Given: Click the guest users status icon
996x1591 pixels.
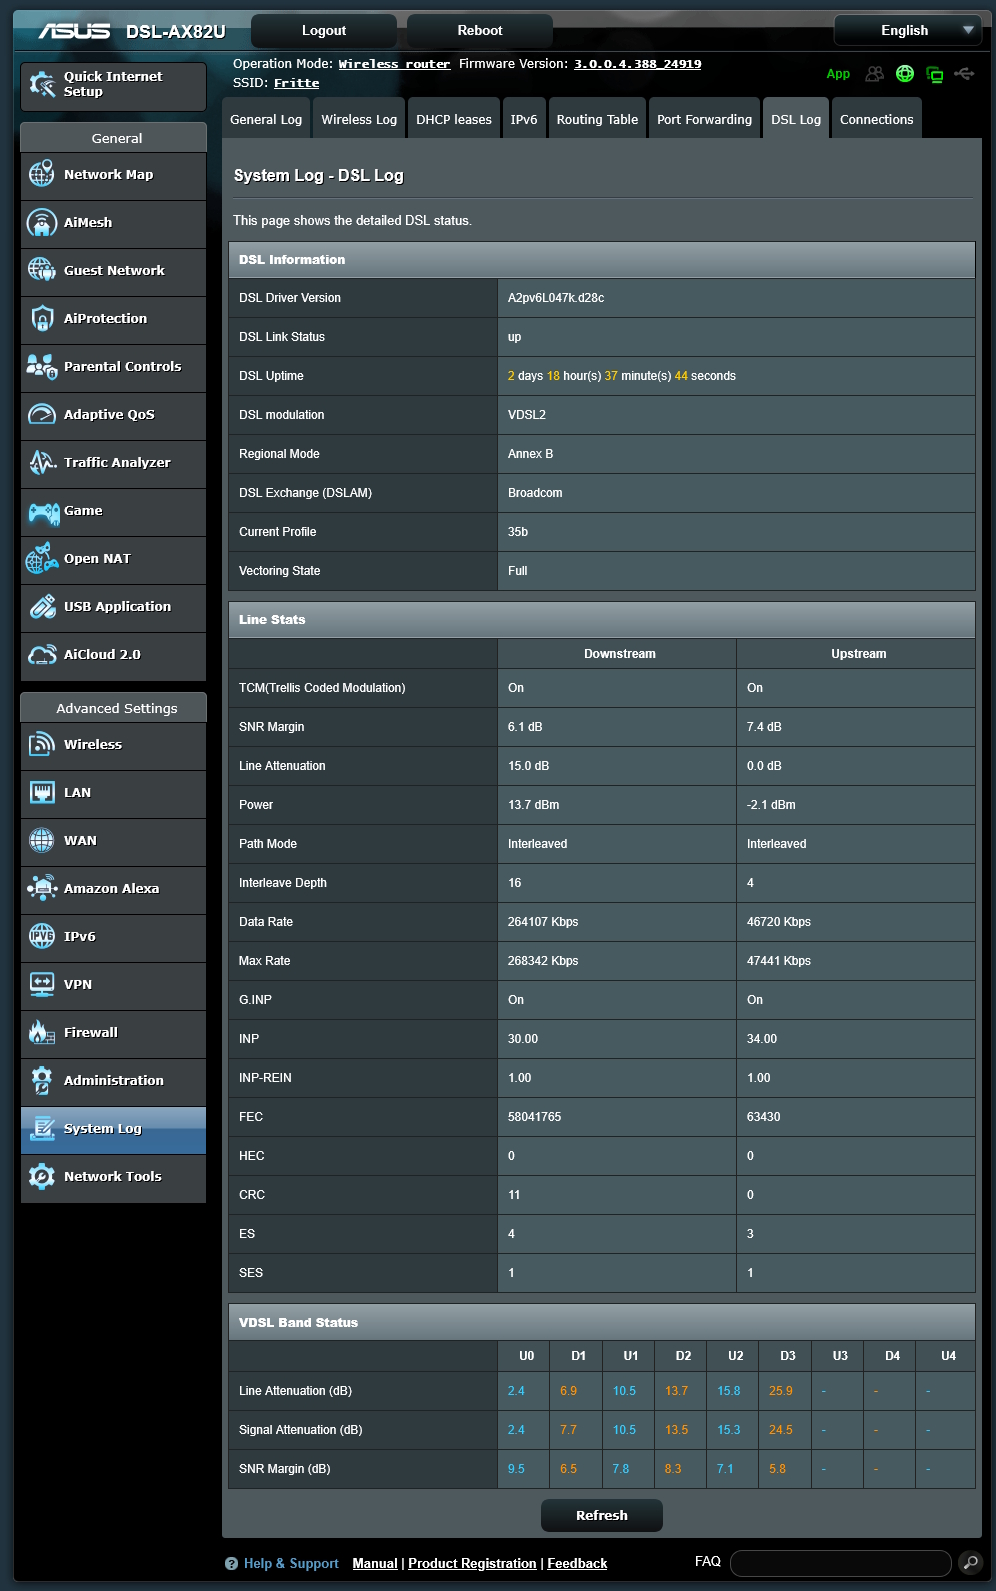Looking at the screenshot, I should pos(875,74).
